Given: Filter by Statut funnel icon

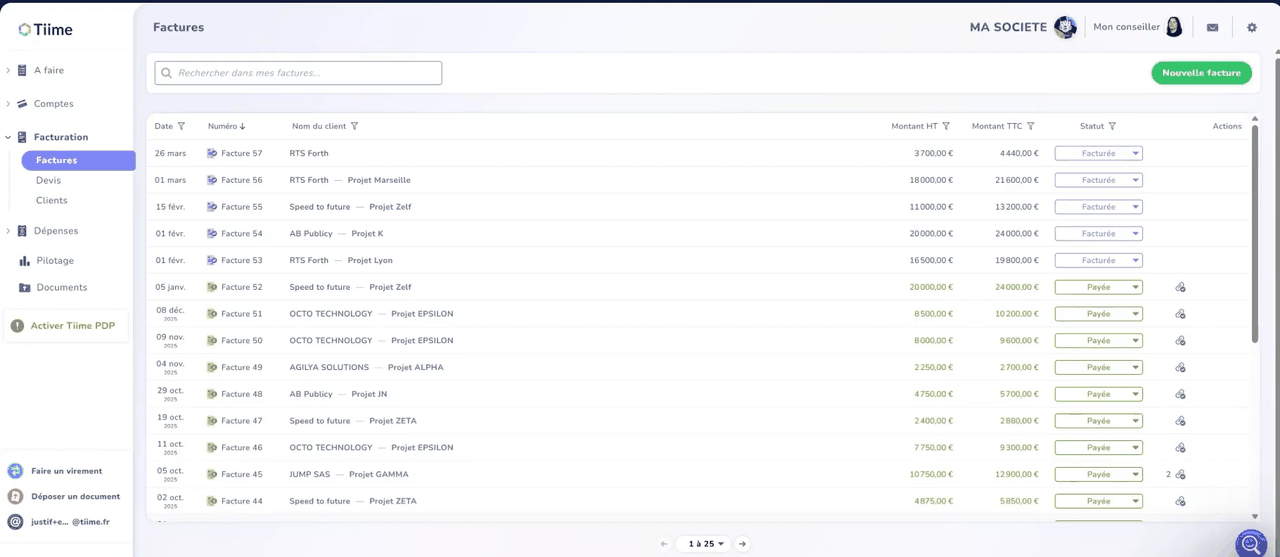Looking at the screenshot, I should [x=1112, y=126].
